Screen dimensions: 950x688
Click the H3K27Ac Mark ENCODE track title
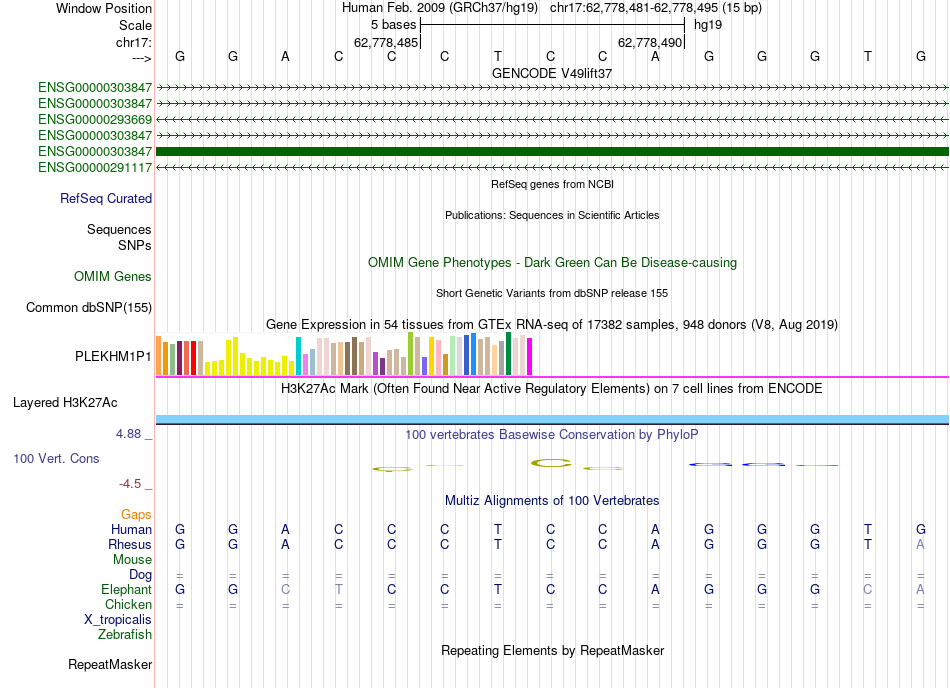(552, 389)
